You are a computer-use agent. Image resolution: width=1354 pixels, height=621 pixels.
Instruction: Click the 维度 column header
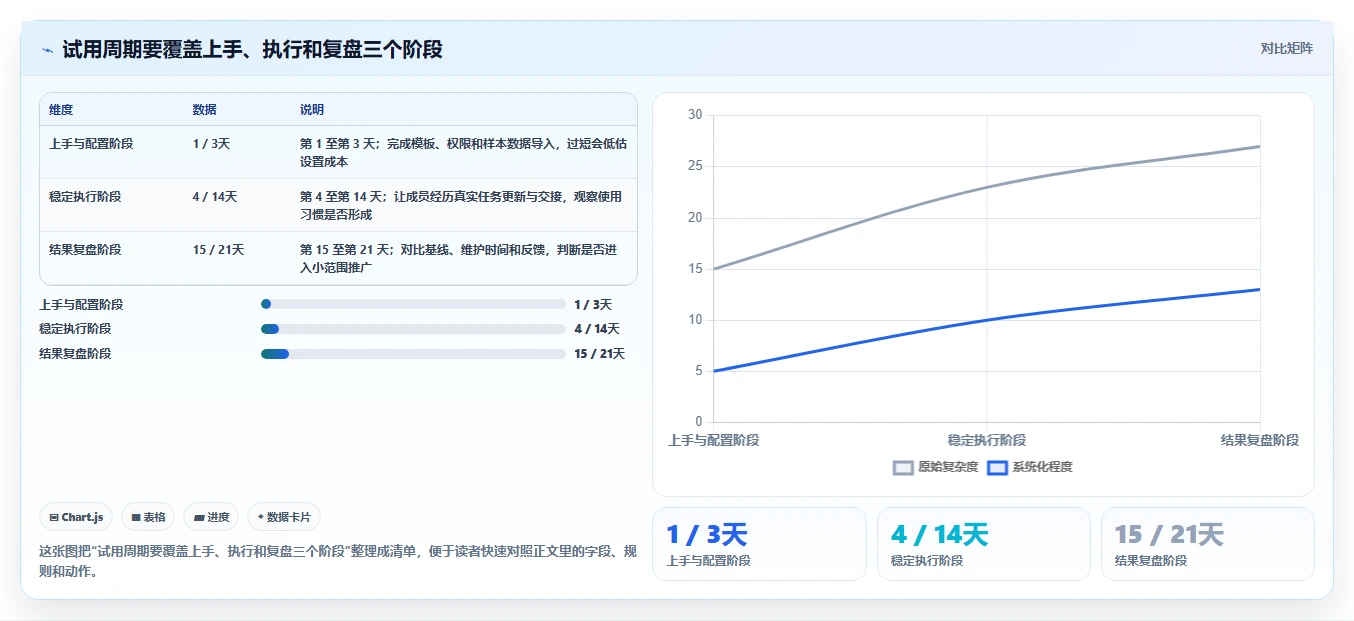61,110
